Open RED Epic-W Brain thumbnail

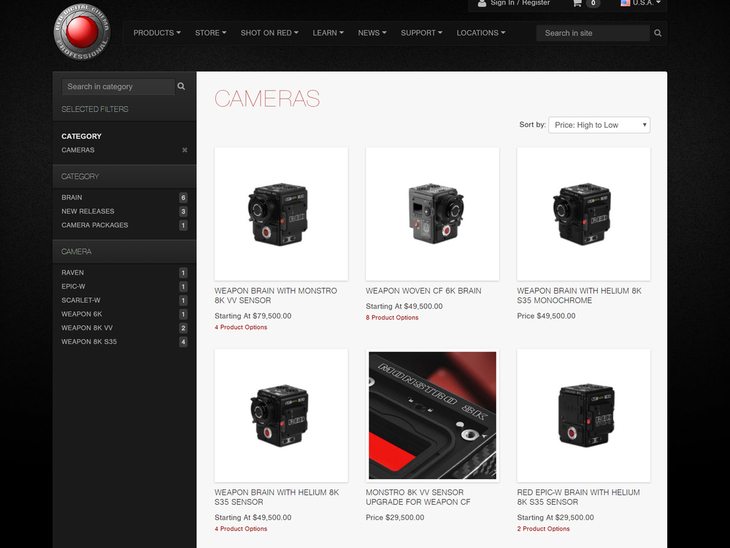pos(584,416)
